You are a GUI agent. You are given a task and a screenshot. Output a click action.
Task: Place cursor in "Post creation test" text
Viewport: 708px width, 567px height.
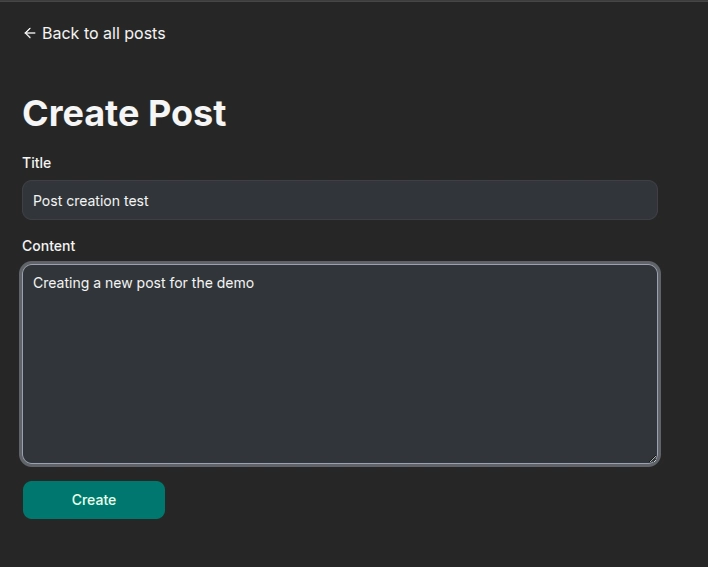pos(90,201)
